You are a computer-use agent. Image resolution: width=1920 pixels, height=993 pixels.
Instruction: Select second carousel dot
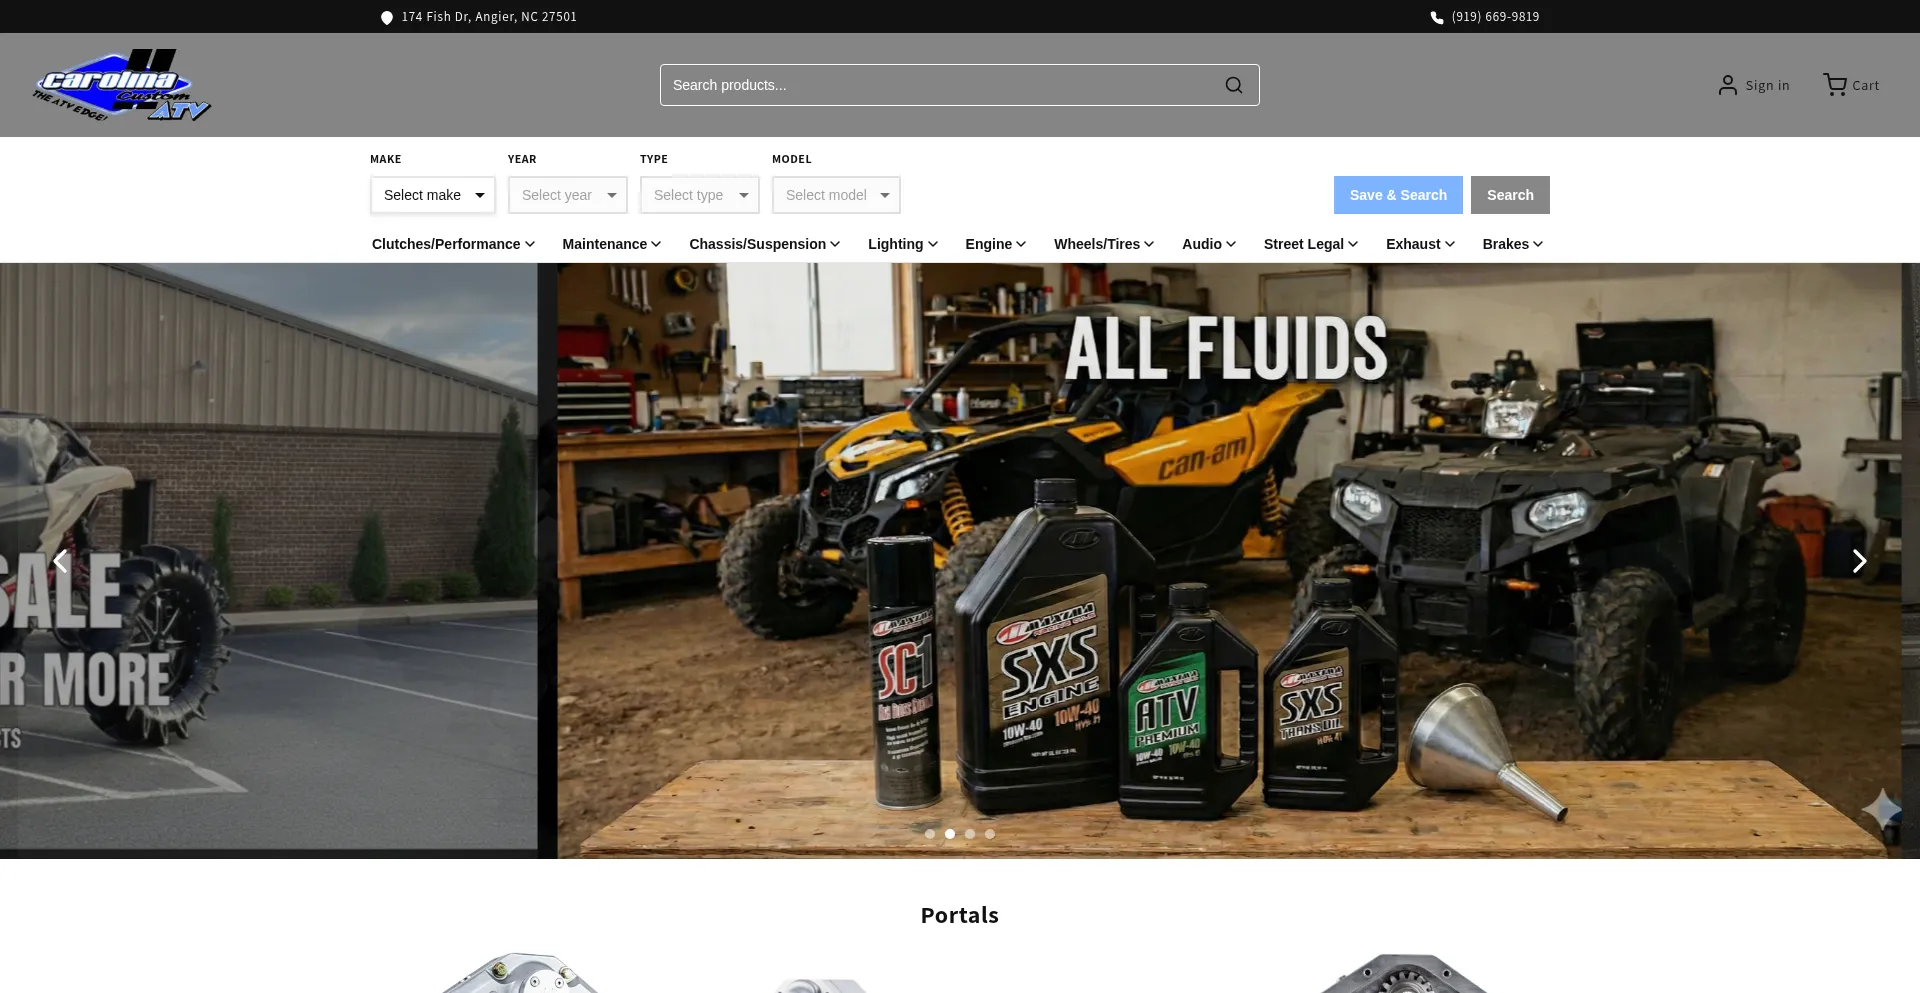point(950,834)
